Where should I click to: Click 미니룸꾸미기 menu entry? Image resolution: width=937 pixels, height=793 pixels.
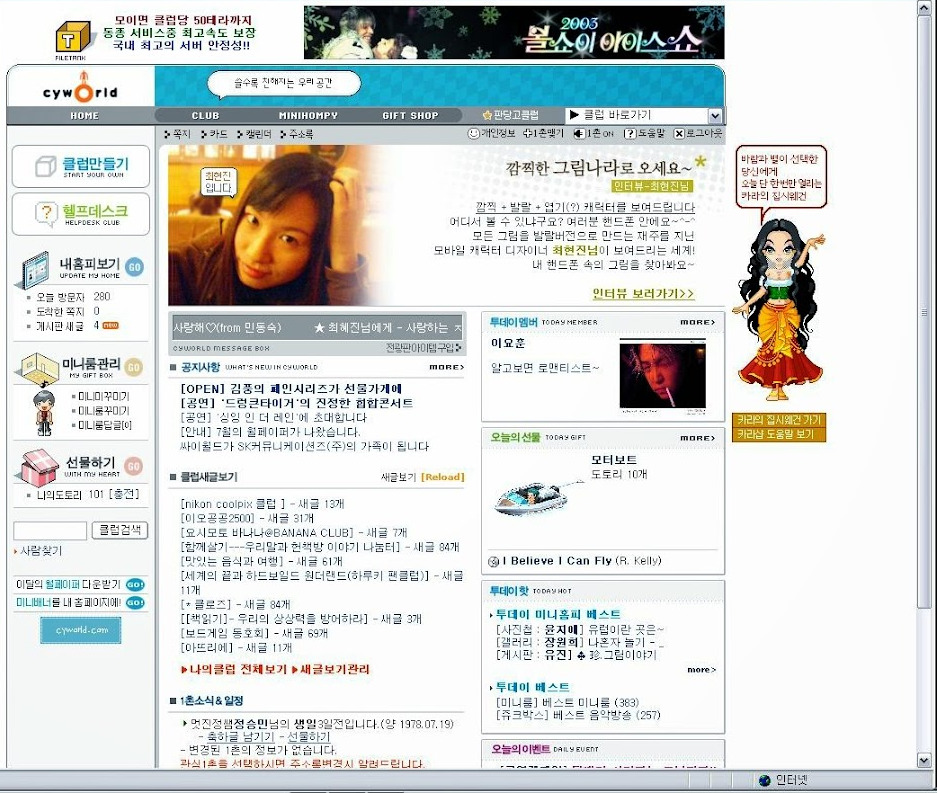(x=104, y=411)
